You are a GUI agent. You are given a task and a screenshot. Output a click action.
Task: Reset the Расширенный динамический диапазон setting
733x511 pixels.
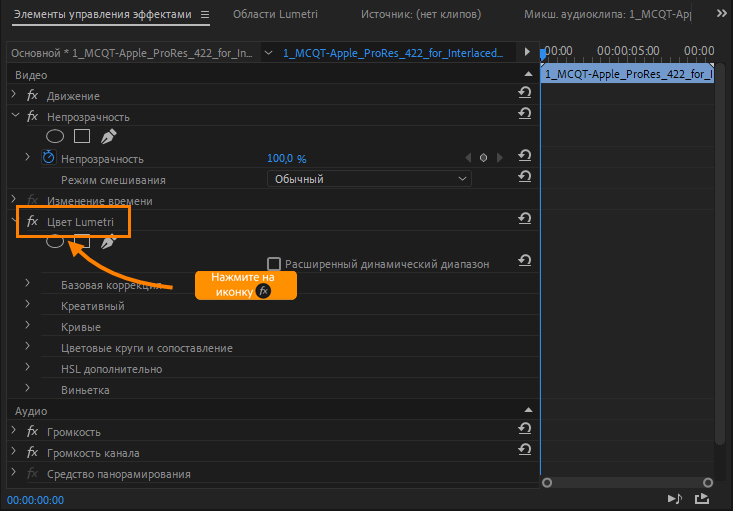point(525,261)
